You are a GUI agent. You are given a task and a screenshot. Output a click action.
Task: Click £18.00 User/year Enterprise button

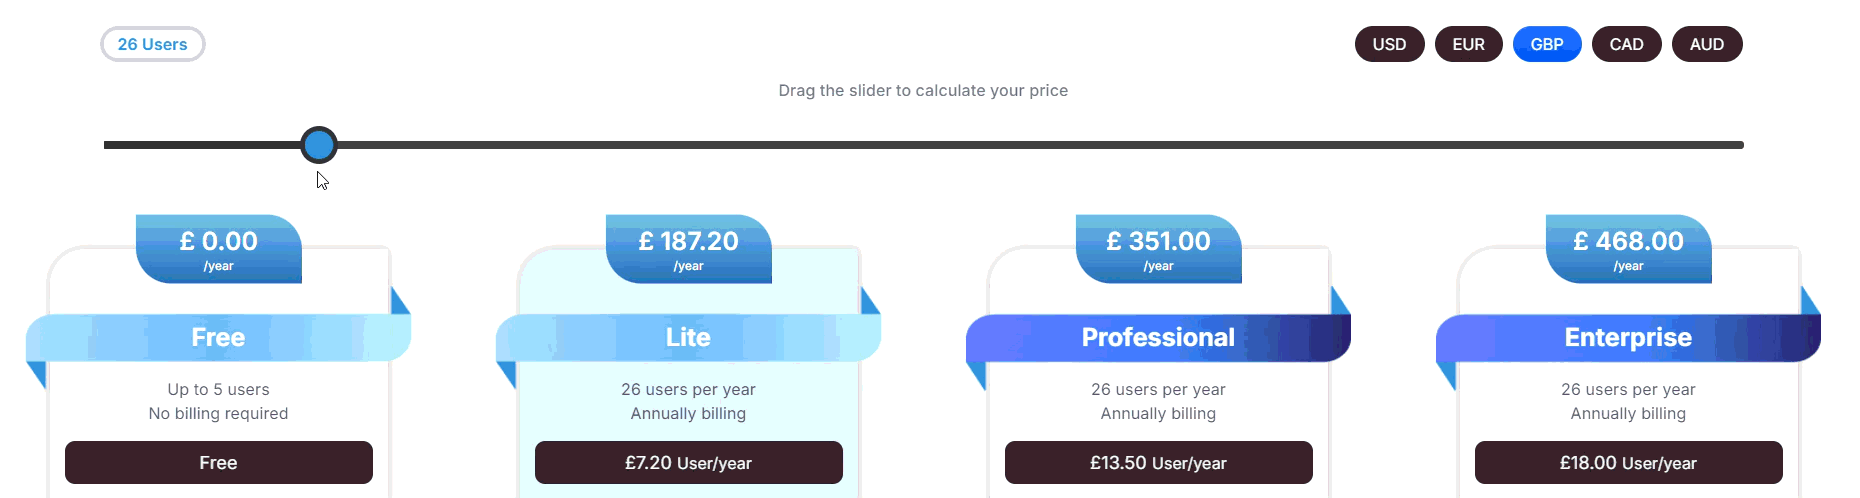point(1628,462)
